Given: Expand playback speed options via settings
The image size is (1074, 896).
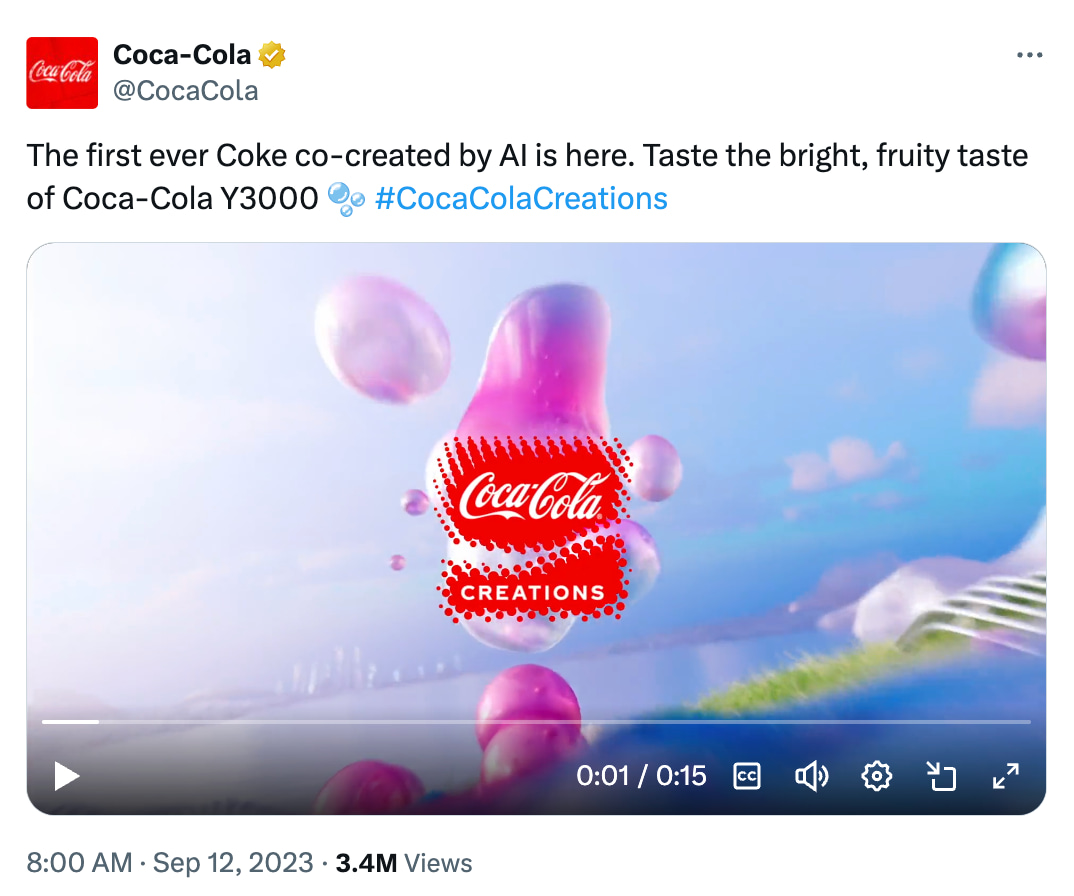Looking at the screenshot, I should 877,776.
